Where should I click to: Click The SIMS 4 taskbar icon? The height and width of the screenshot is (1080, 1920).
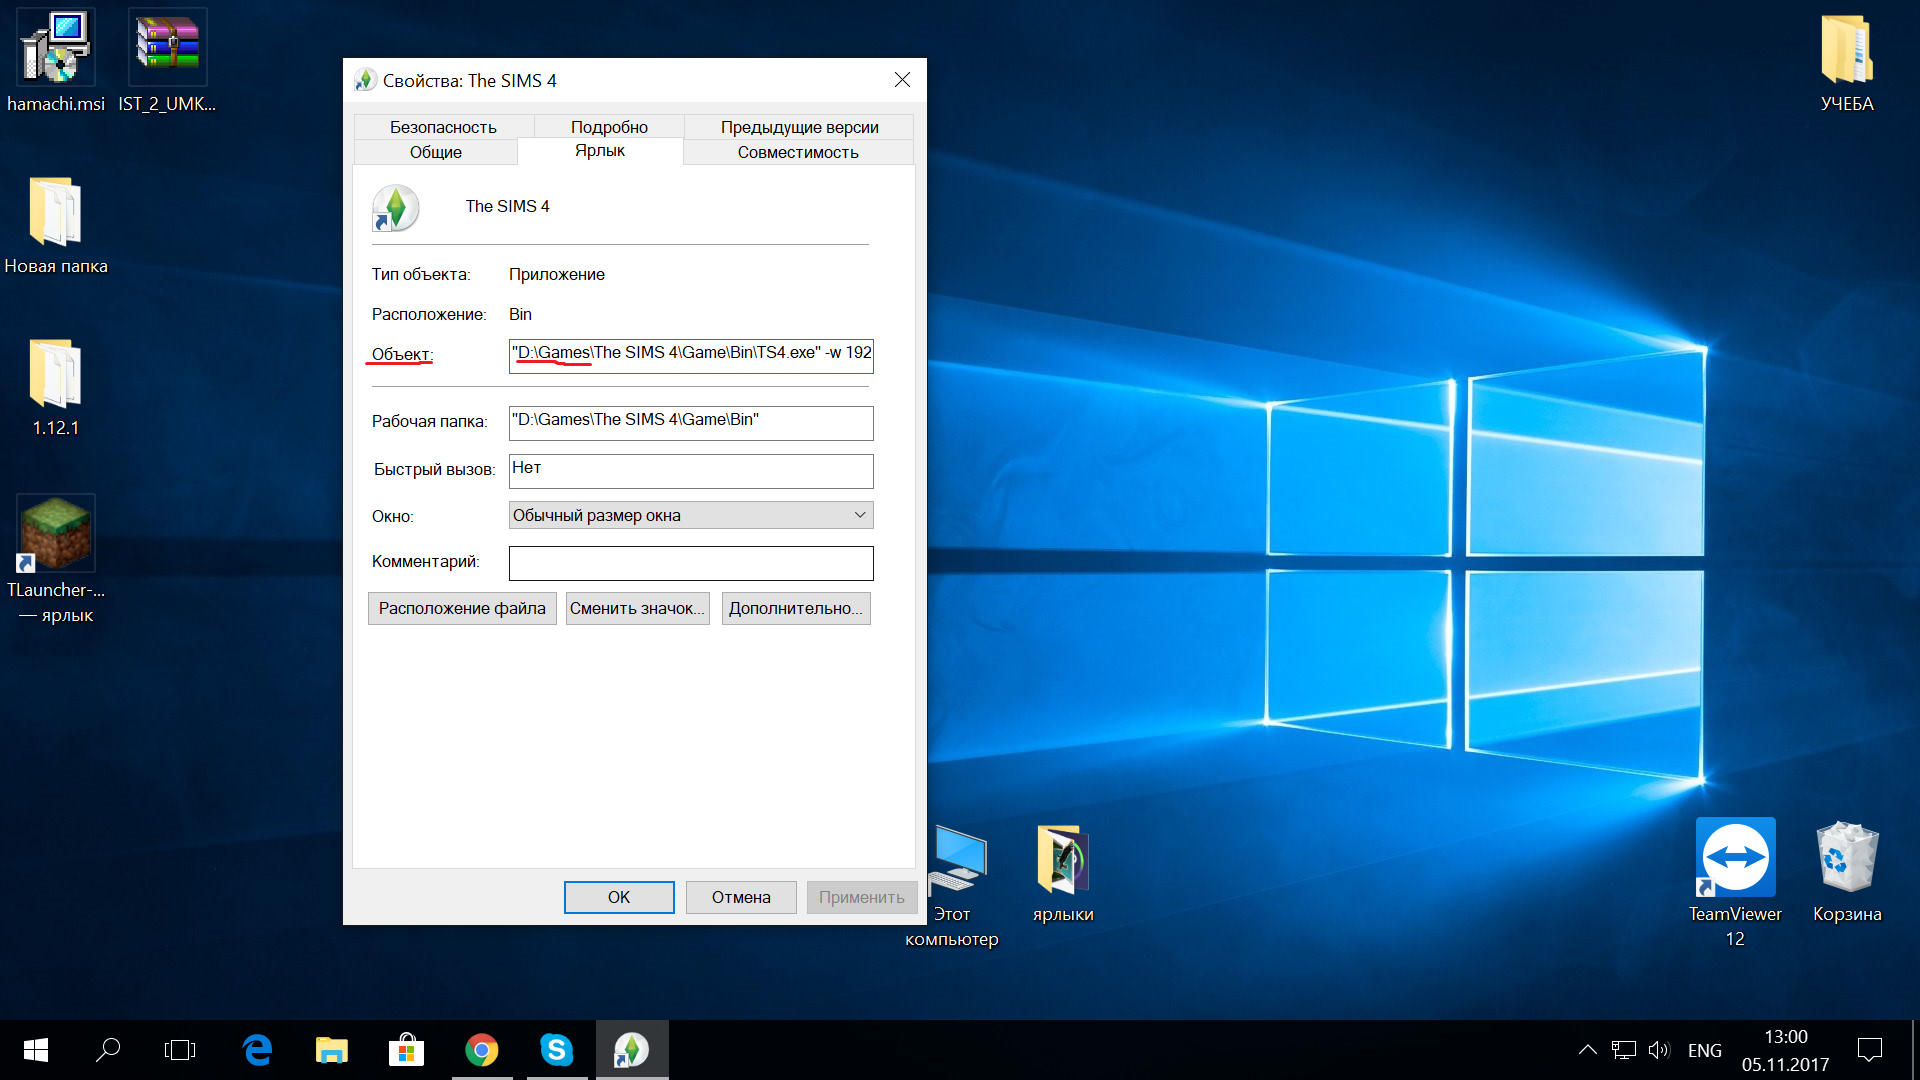(x=632, y=1050)
